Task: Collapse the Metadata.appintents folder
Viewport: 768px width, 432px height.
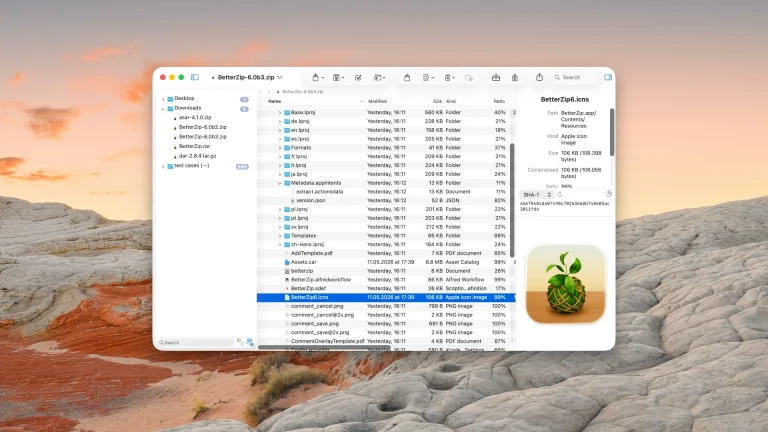Action: [280, 183]
